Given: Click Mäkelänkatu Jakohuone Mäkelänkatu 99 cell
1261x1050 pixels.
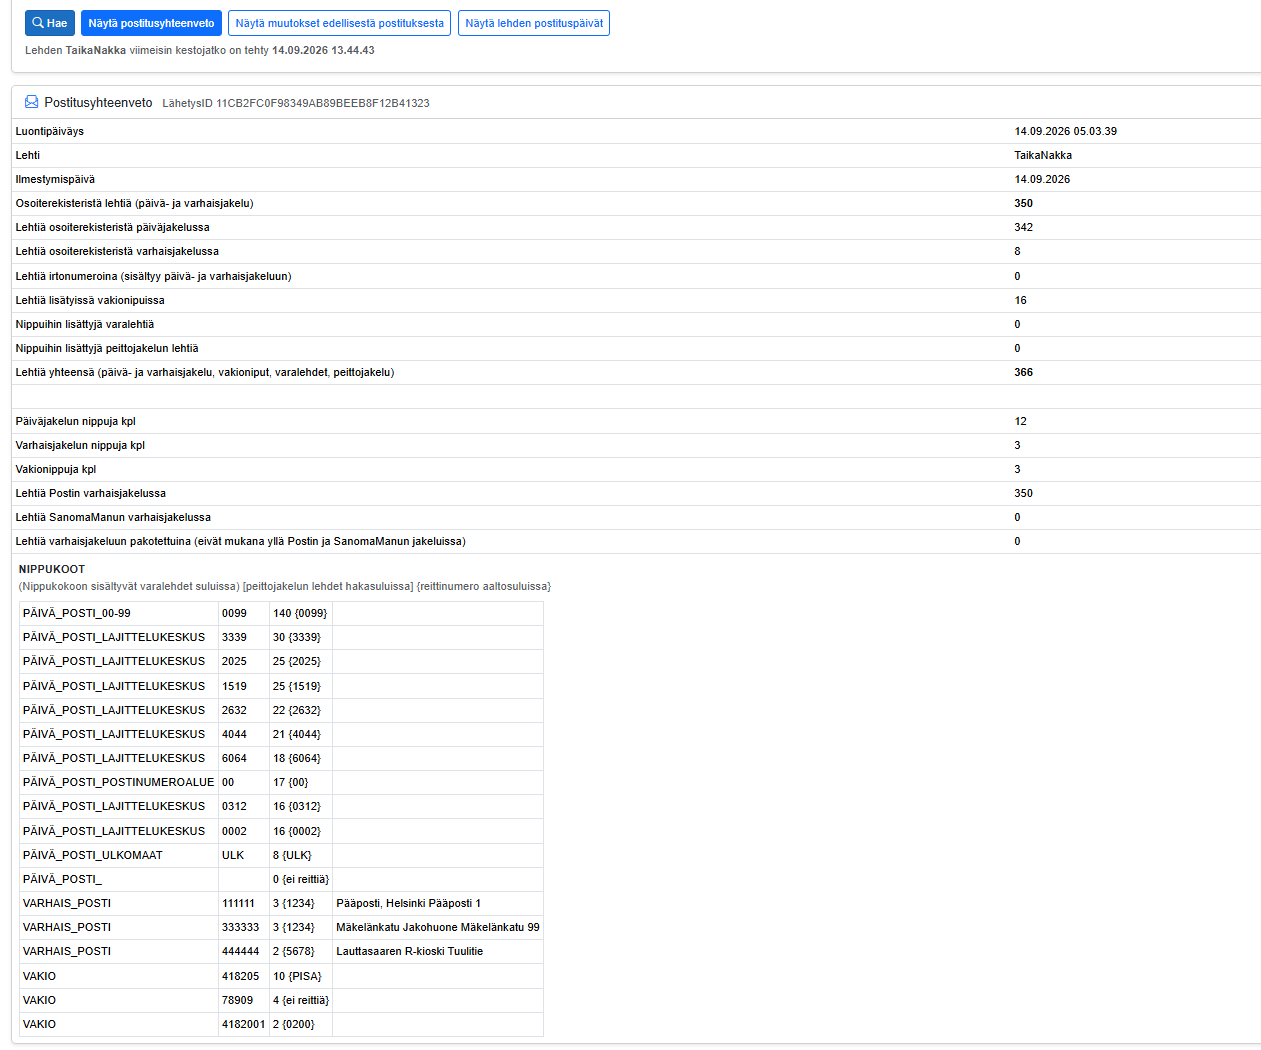Looking at the screenshot, I should (438, 927).
